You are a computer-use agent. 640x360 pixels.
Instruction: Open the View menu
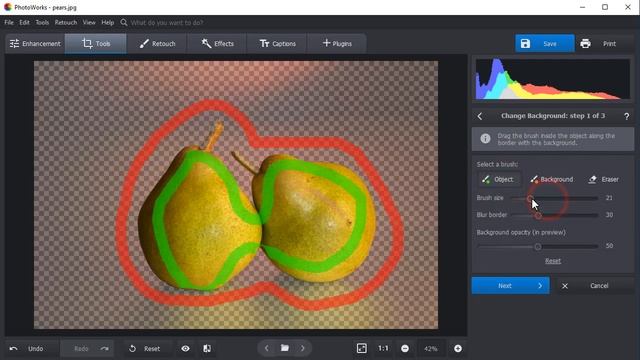point(89,22)
